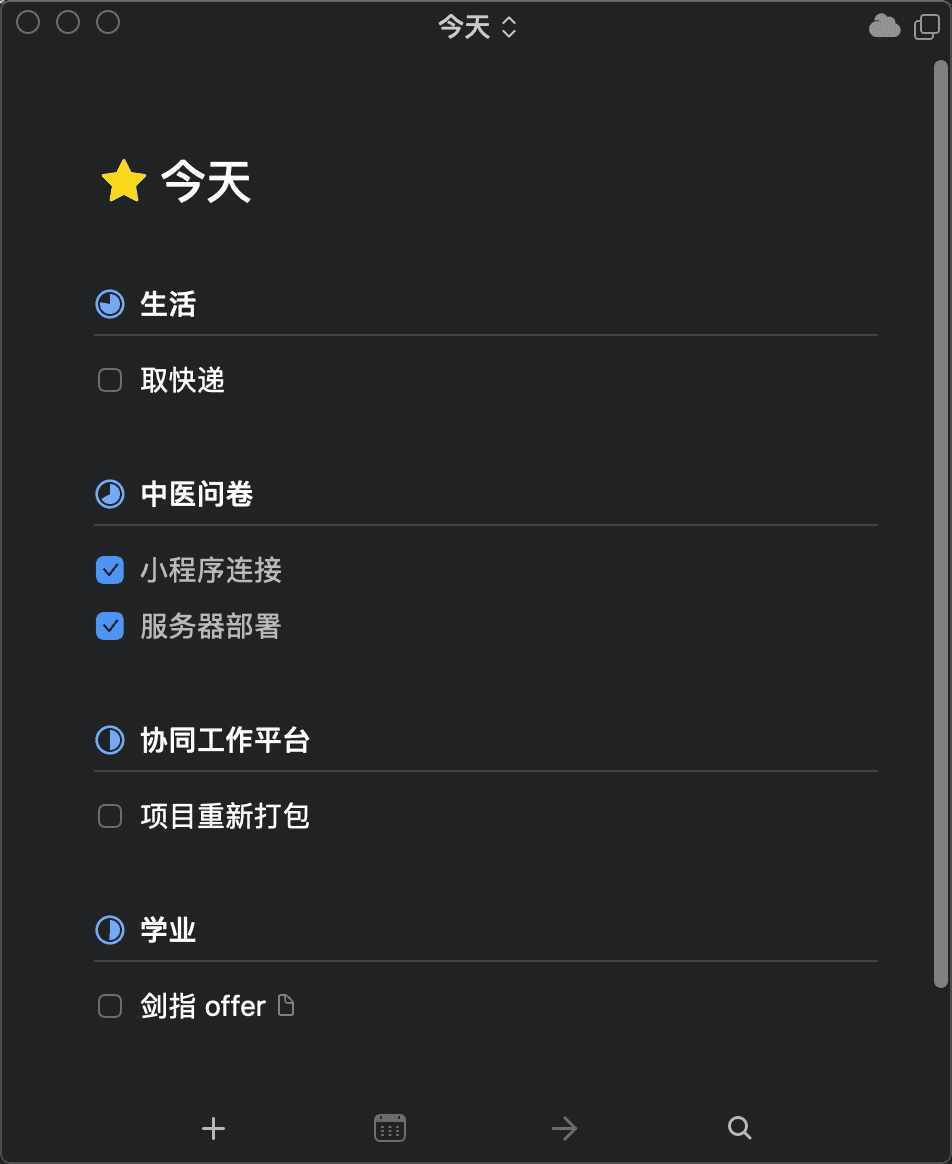Click the yellow star icon beside 今天

124,183
